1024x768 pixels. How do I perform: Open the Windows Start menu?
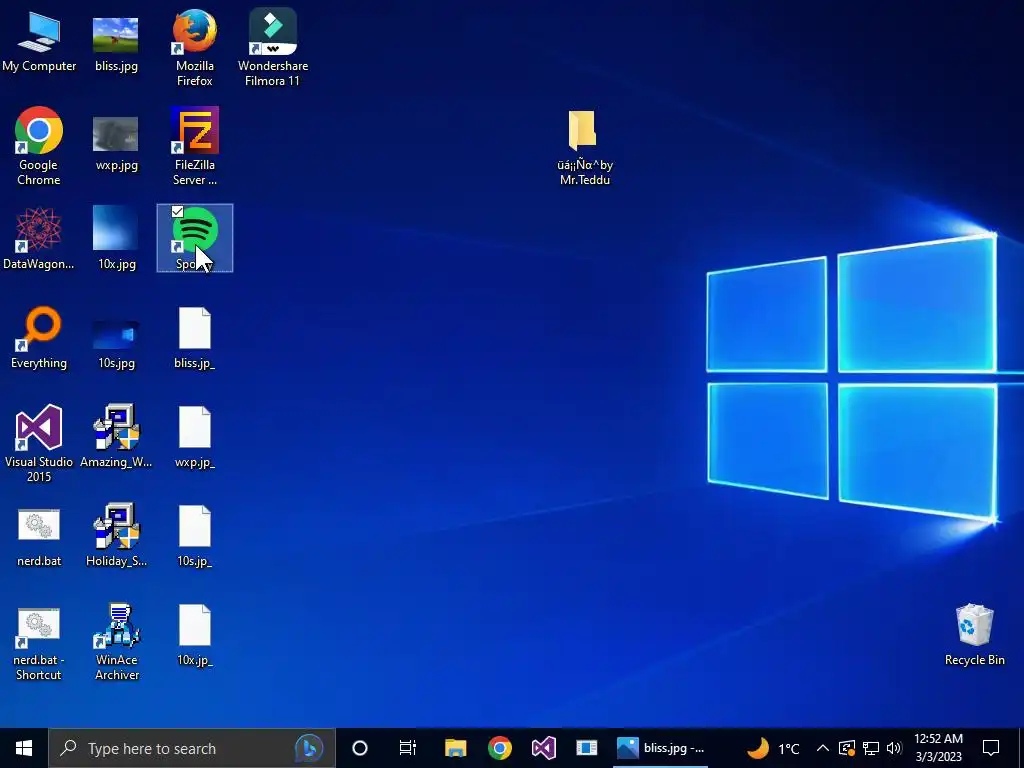click(24, 748)
